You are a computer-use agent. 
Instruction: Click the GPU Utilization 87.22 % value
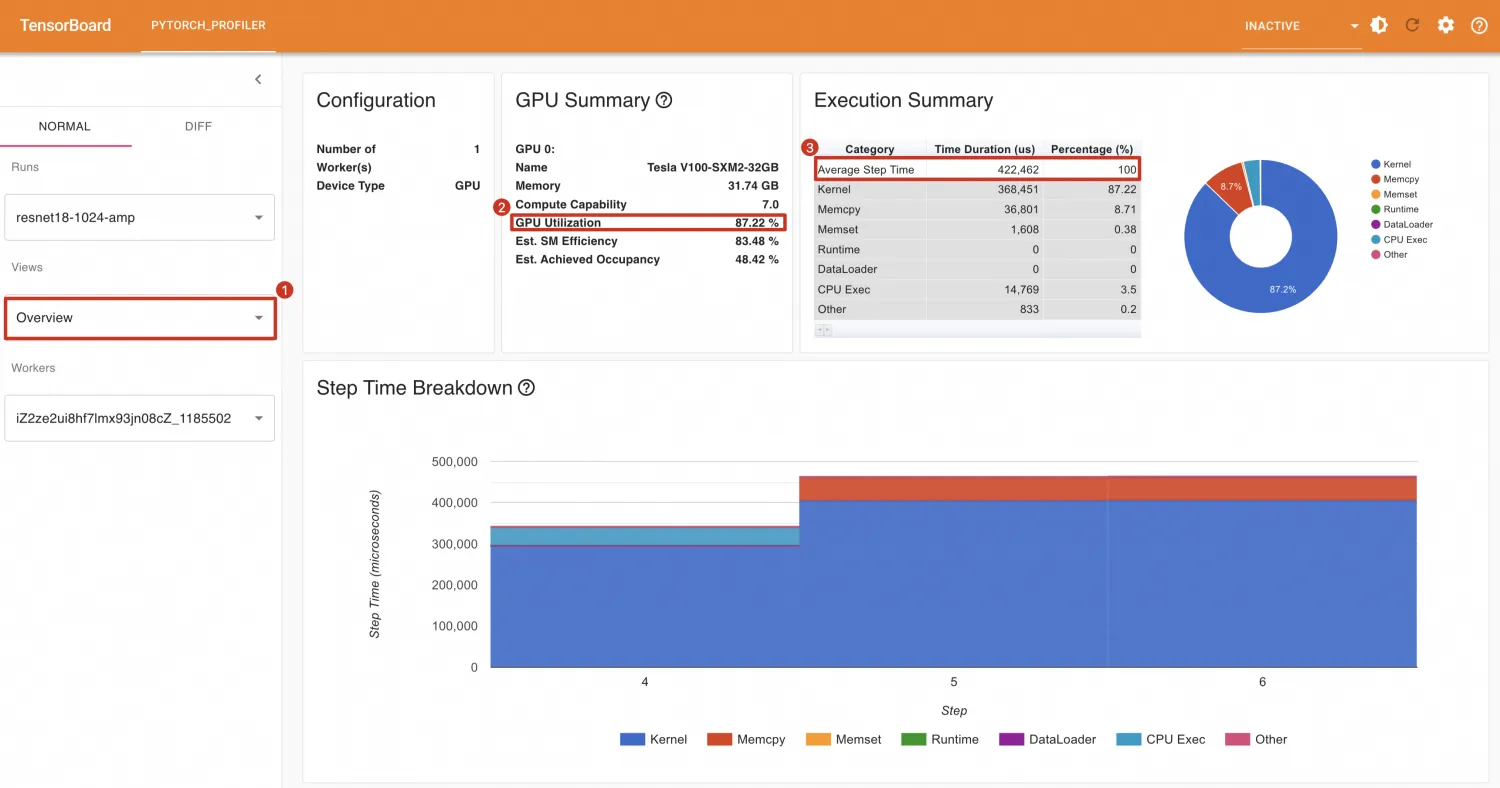click(757, 222)
